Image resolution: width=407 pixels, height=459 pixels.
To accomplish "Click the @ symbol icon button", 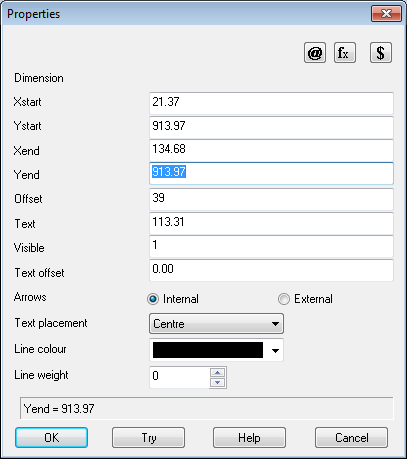I will tap(315, 53).
